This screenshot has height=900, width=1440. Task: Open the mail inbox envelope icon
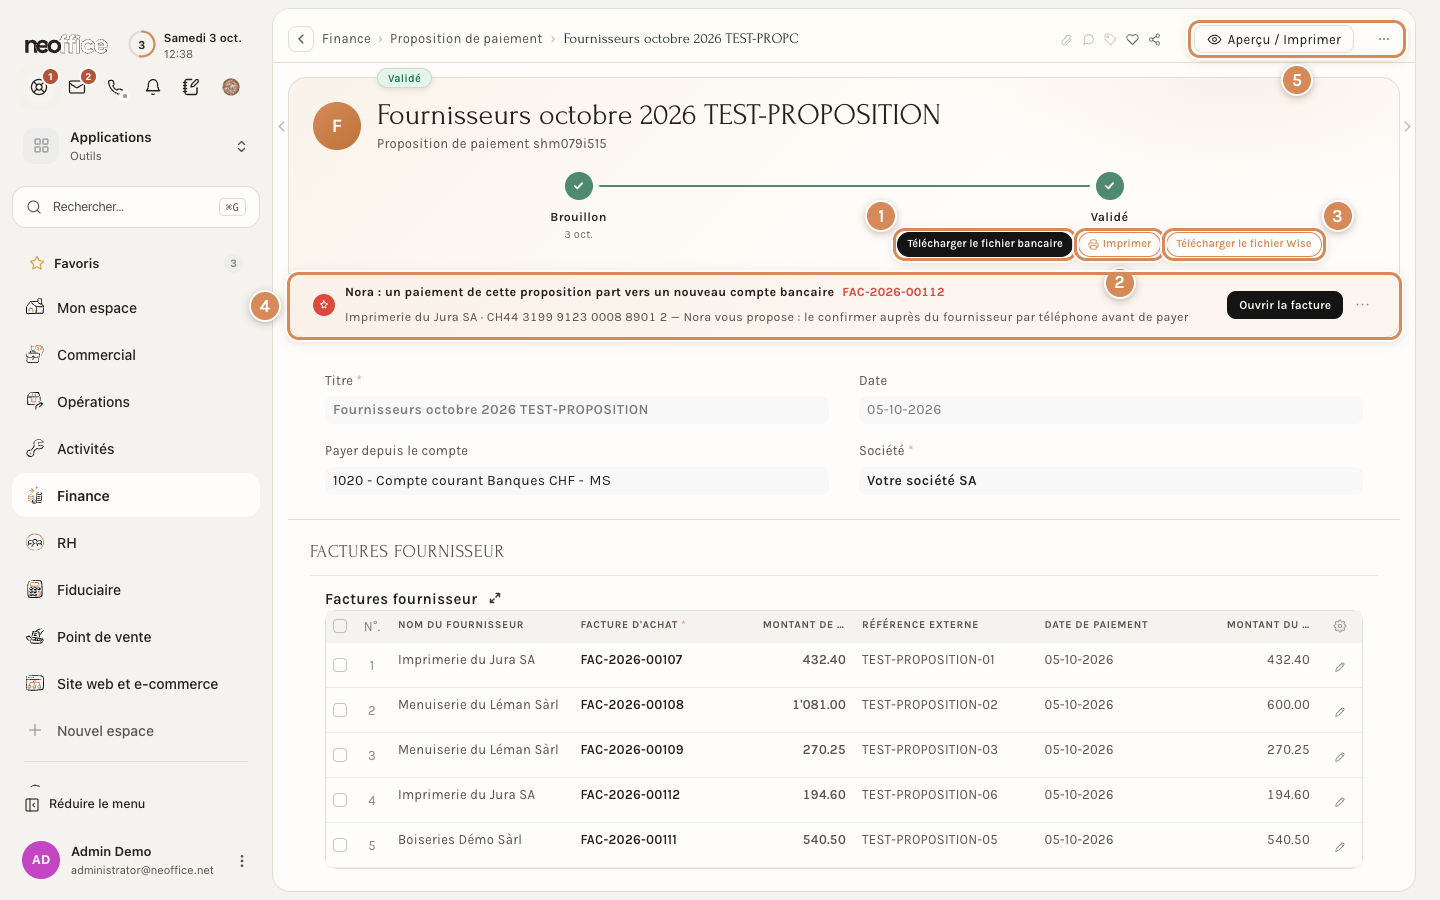point(77,87)
